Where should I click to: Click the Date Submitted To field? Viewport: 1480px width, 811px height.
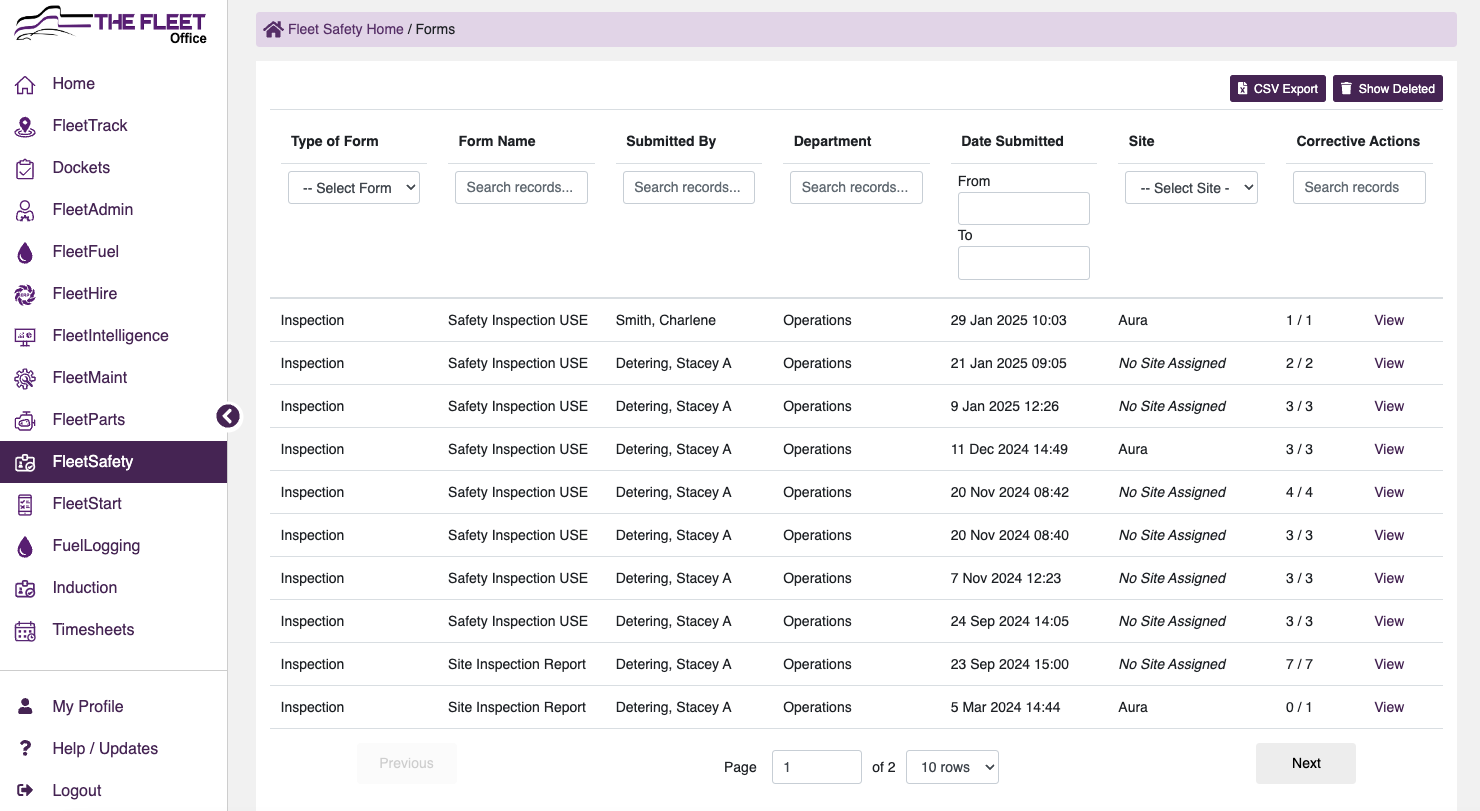pos(1024,263)
